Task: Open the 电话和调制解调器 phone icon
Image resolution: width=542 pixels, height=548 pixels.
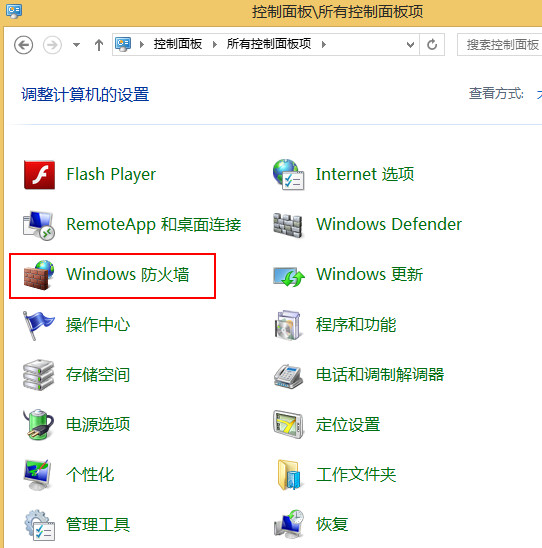Action: point(288,376)
